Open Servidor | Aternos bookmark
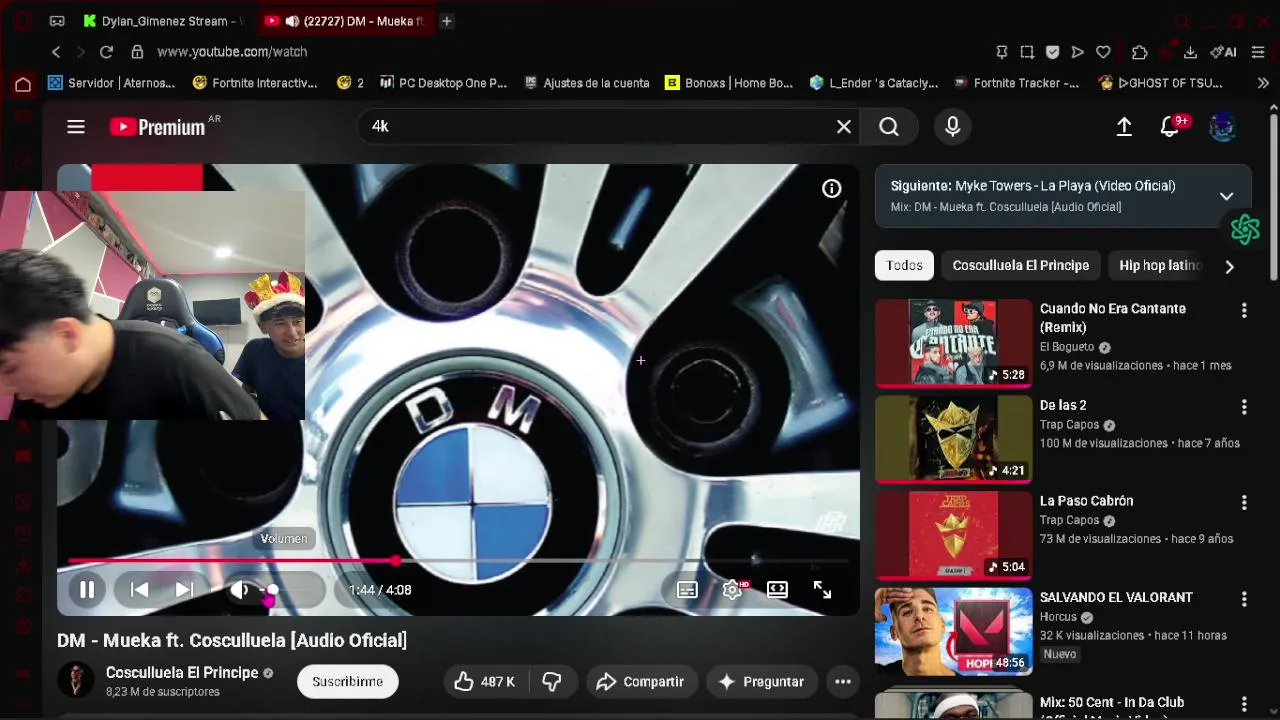1280x720 pixels. (111, 83)
